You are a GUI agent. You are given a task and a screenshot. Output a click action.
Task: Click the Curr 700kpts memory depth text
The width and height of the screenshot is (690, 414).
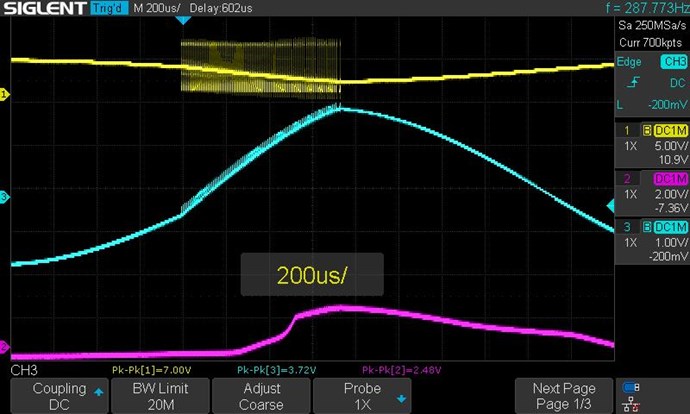pyautogui.click(x=650, y=43)
